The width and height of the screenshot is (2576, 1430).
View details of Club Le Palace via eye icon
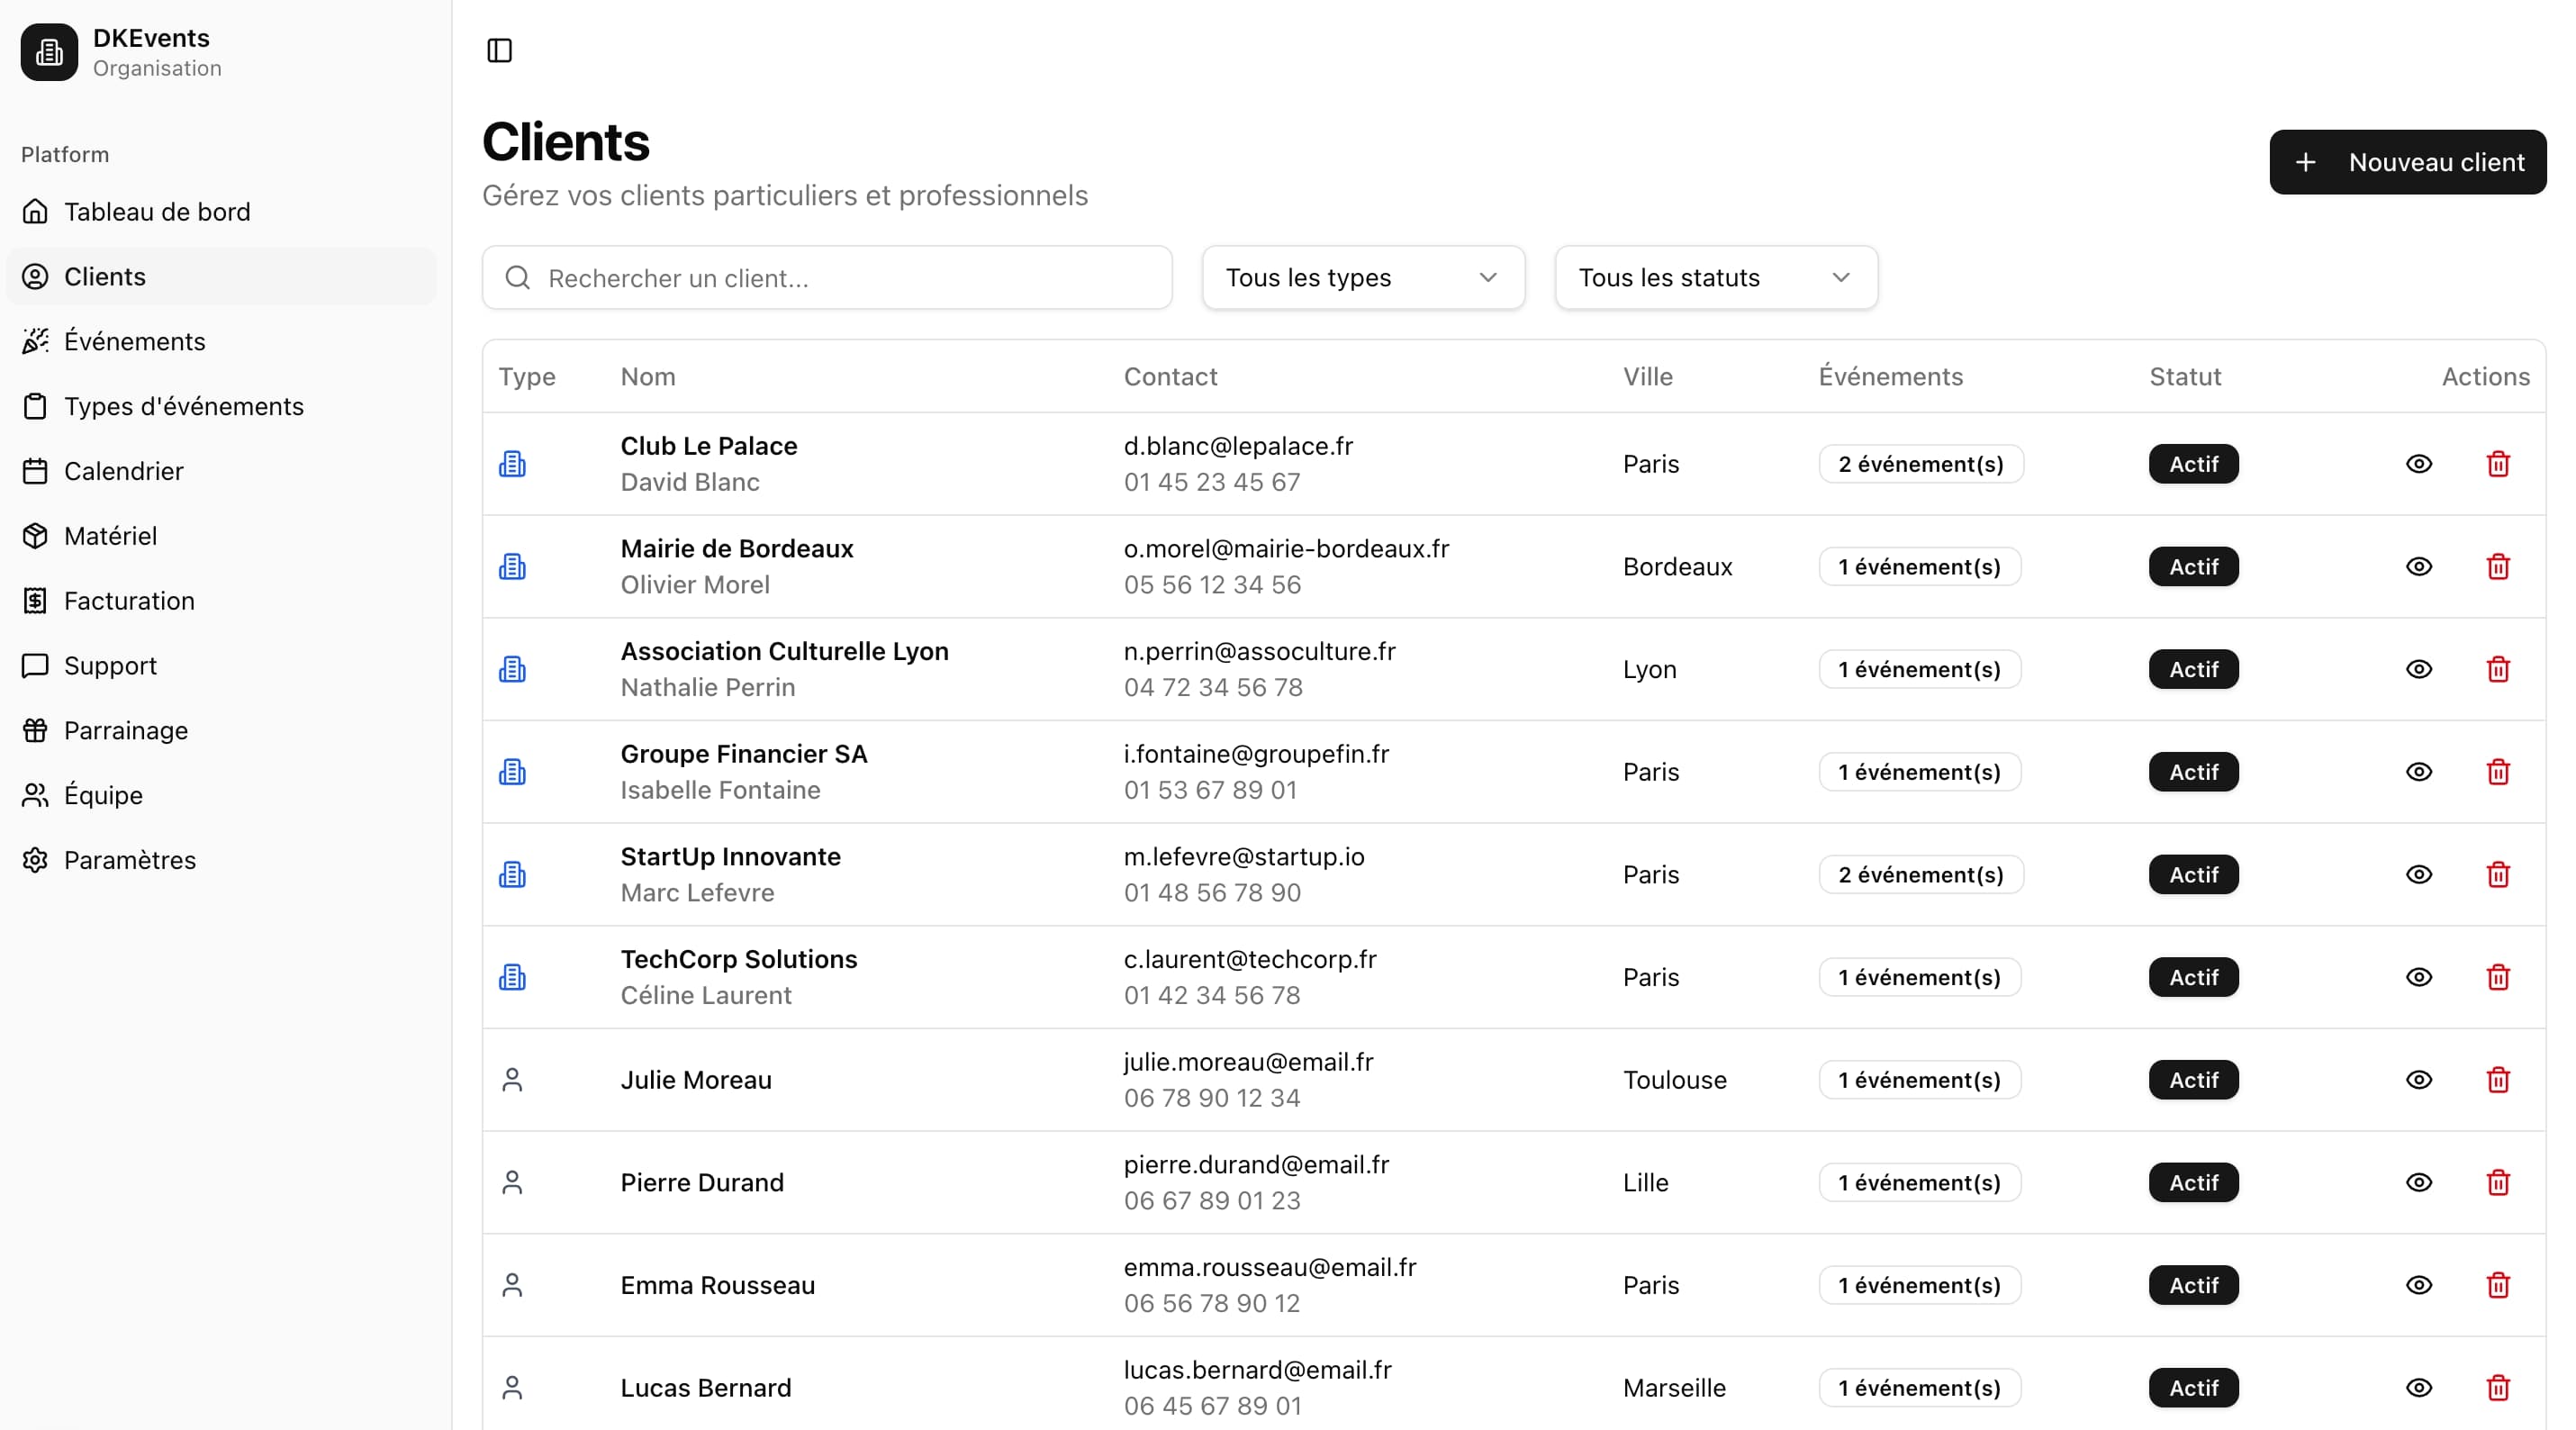tap(2419, 463)
